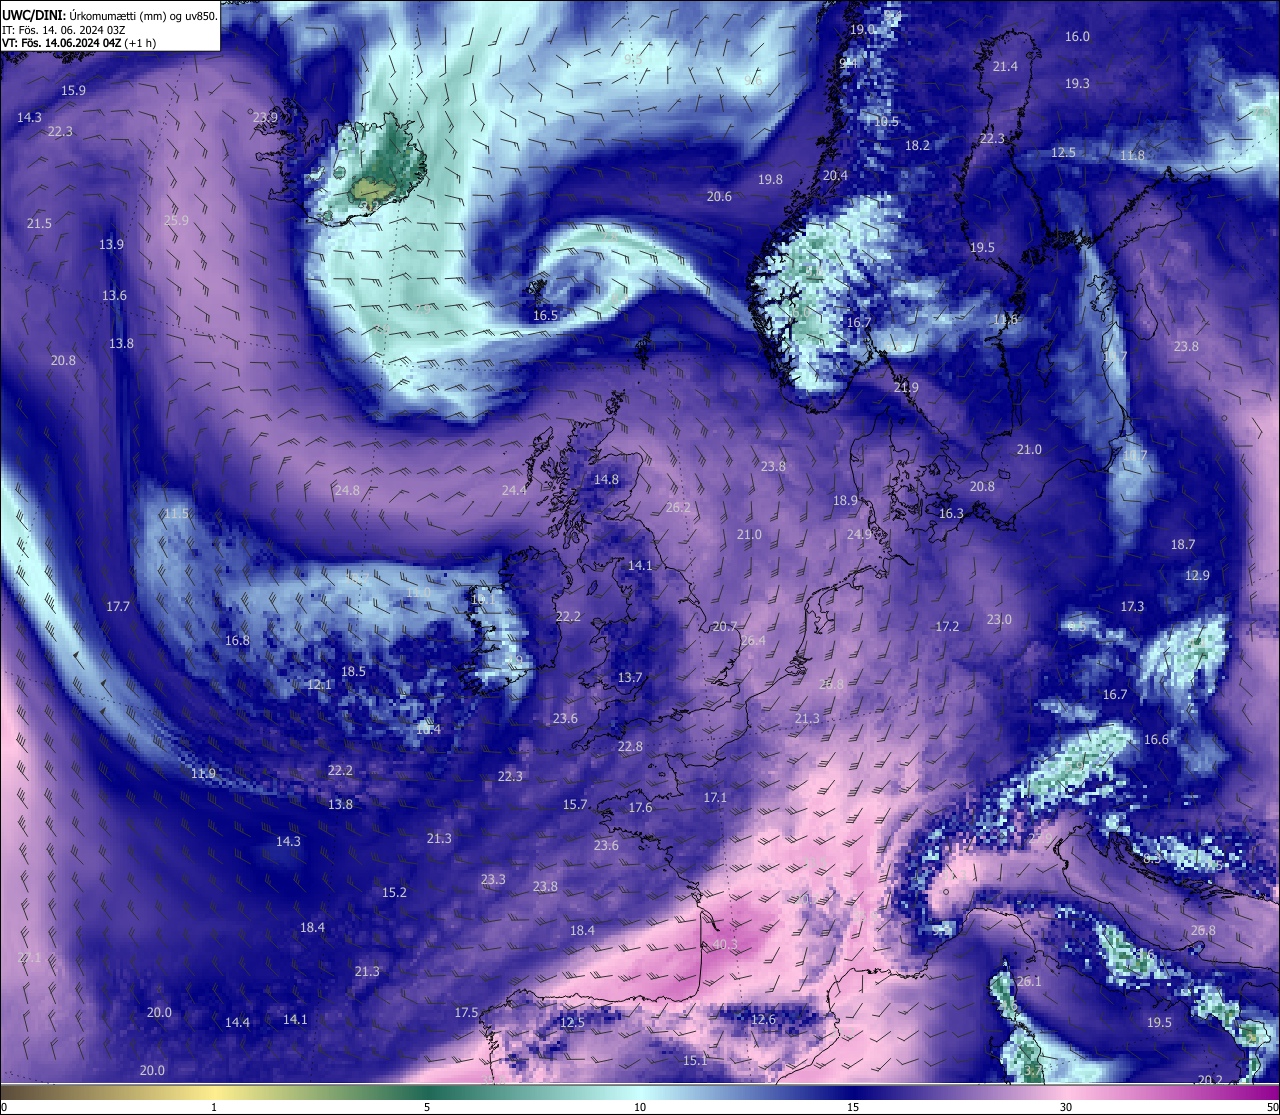Screen dimensions: 1280x1115
Task: Click the 16.5 value near the Faroe Islands
Action: (x=545, y=315)
